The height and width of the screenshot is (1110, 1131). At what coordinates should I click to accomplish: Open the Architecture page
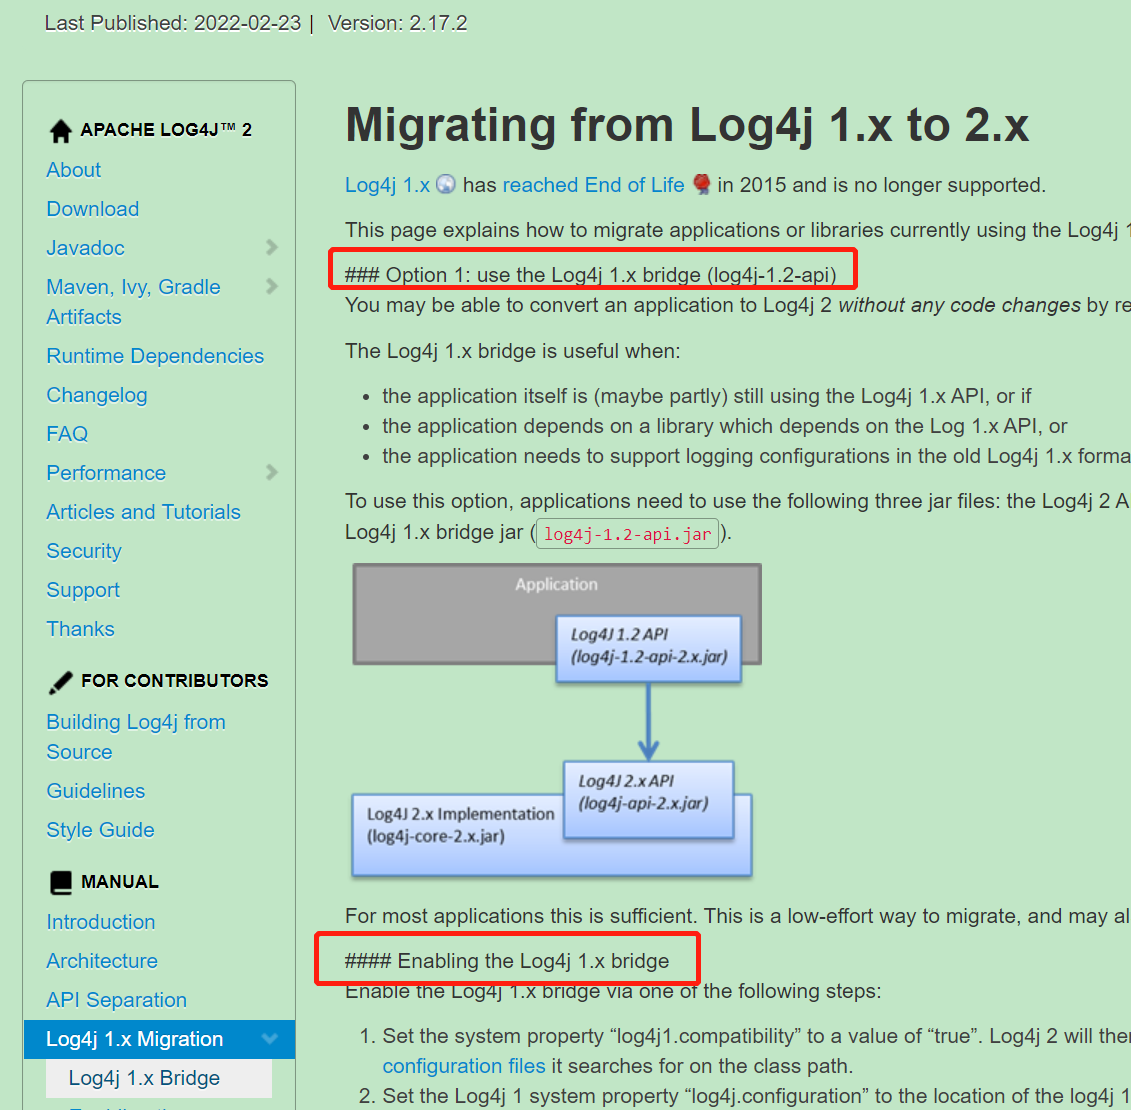(x=102, y=961)
